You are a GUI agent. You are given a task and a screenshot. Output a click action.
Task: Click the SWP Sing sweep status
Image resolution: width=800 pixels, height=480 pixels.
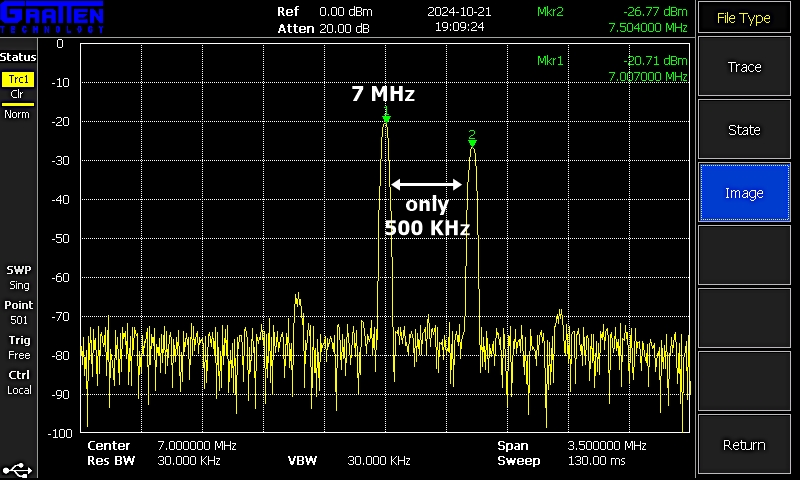[x=19, y=277]
